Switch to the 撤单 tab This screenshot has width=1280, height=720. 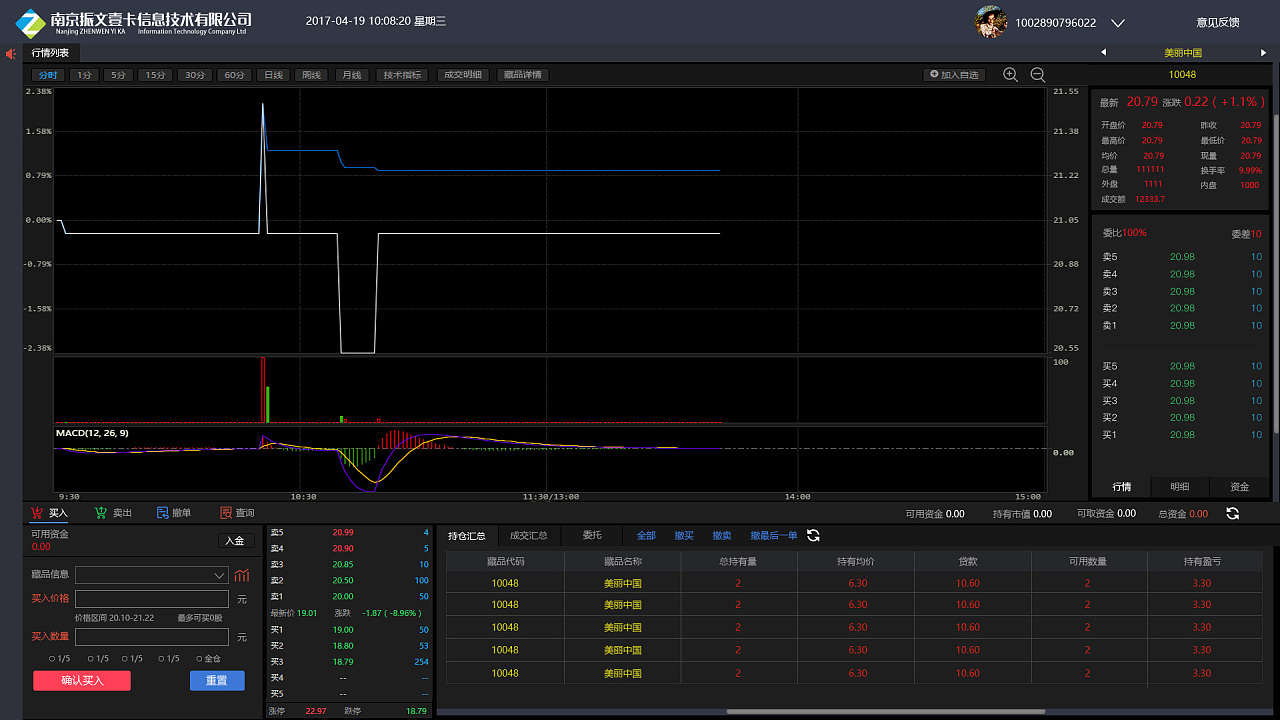(x=174, y=513)
